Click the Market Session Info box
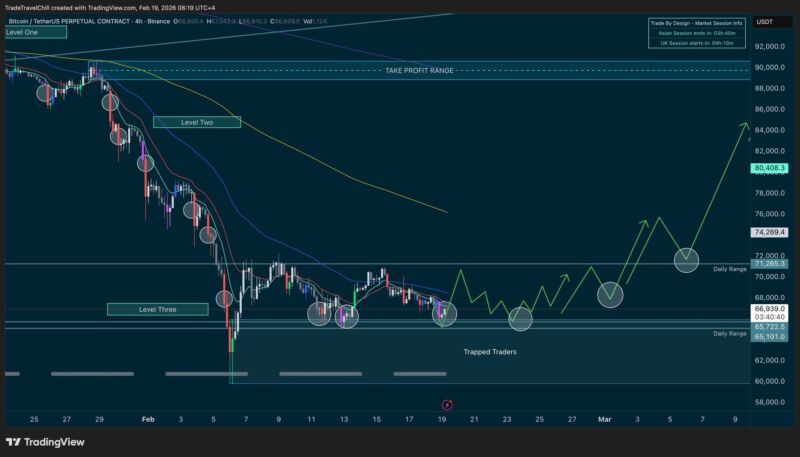This screenshot has height=457, width=800. [x=696, y=33]
